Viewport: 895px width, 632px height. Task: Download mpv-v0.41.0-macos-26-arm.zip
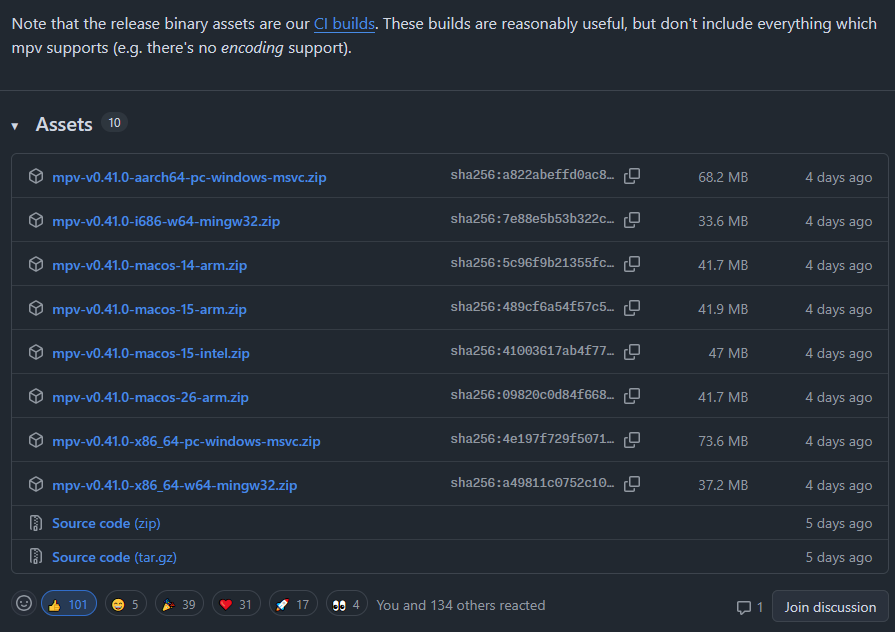click(x=150, y=397)
